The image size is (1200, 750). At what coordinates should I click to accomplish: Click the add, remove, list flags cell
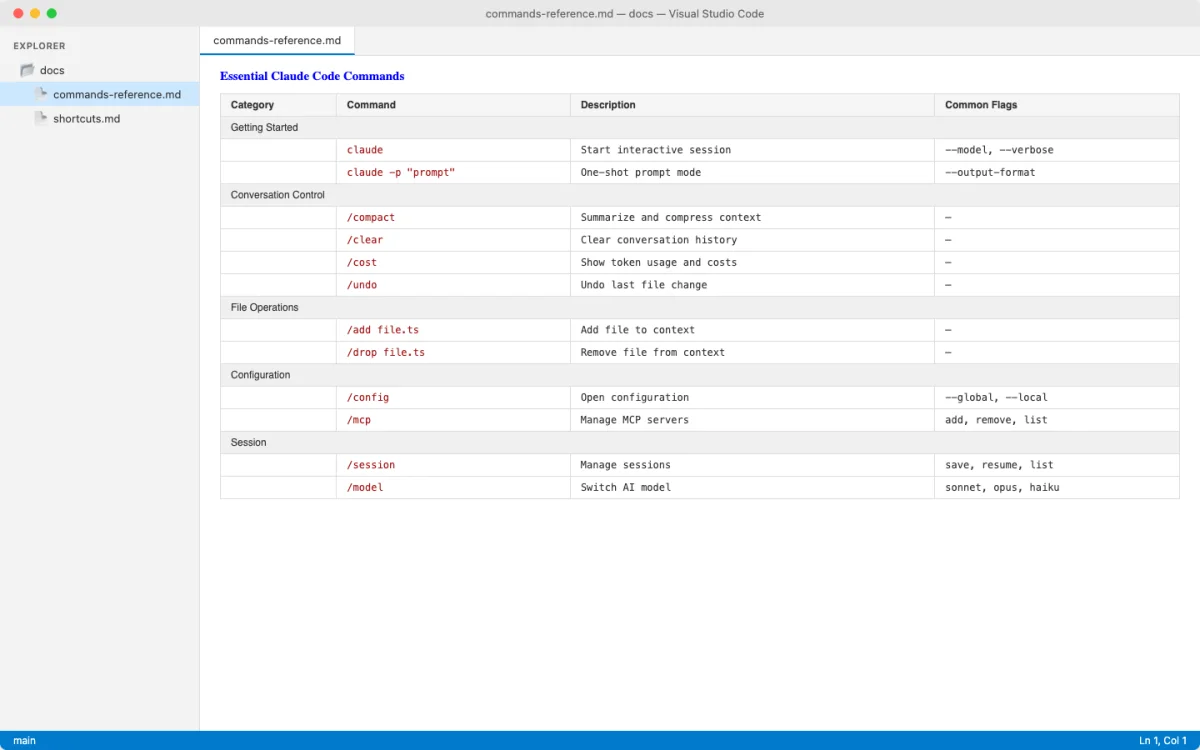point(1057,420)
